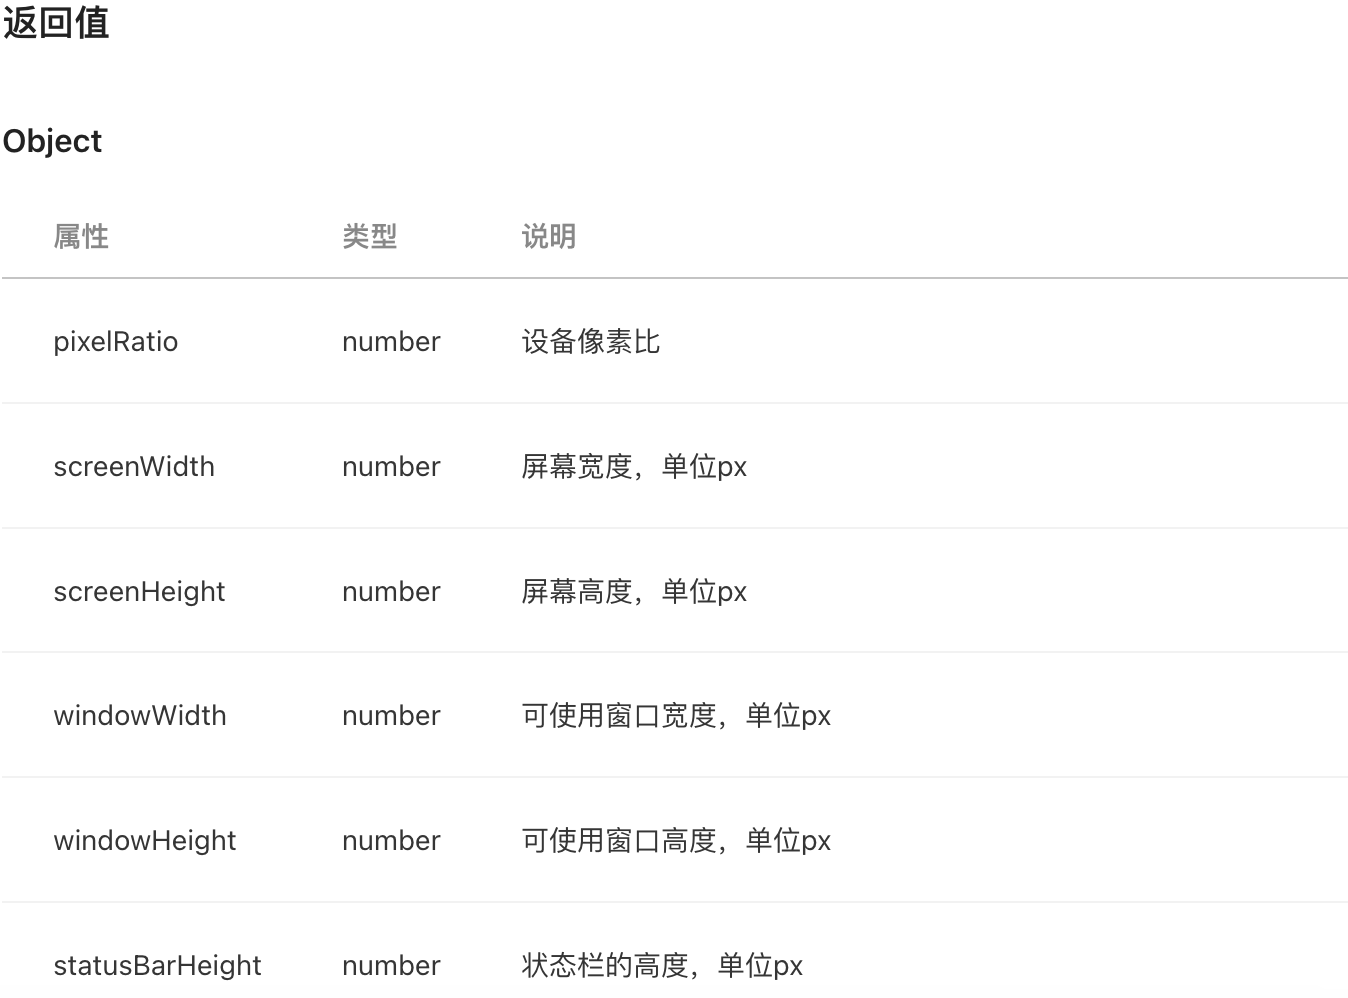Click the 屏幕宽度，单位px description
This screenshot has width=1348, height=998.
634,467
